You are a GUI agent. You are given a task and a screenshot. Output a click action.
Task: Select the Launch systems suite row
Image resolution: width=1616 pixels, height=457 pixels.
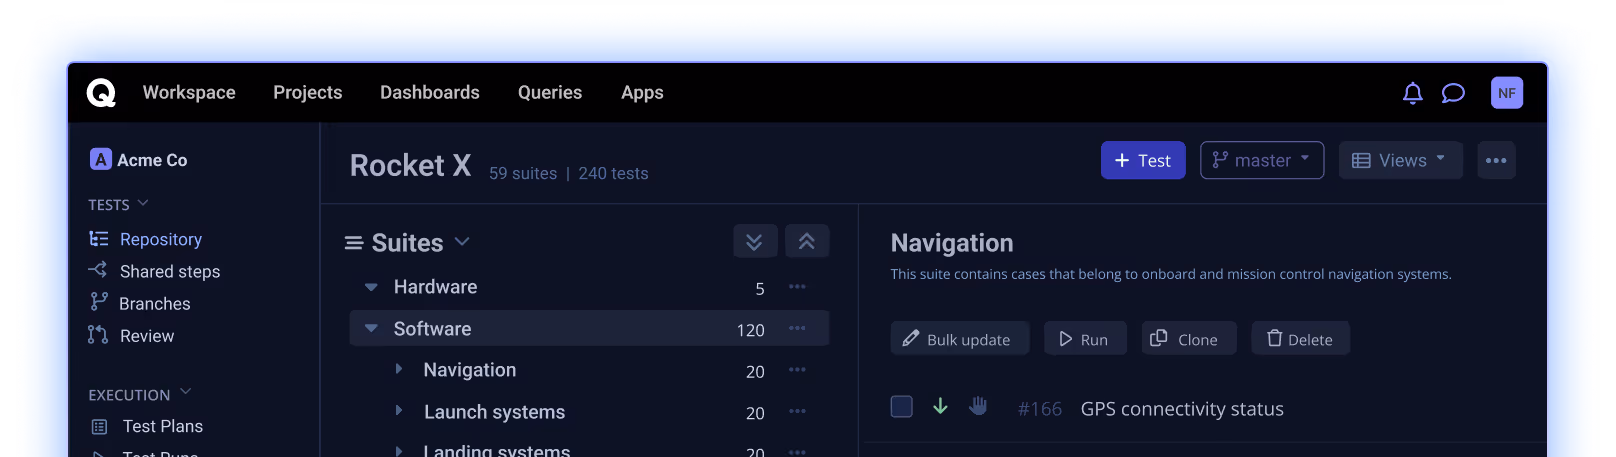click(x=589, y=412)
